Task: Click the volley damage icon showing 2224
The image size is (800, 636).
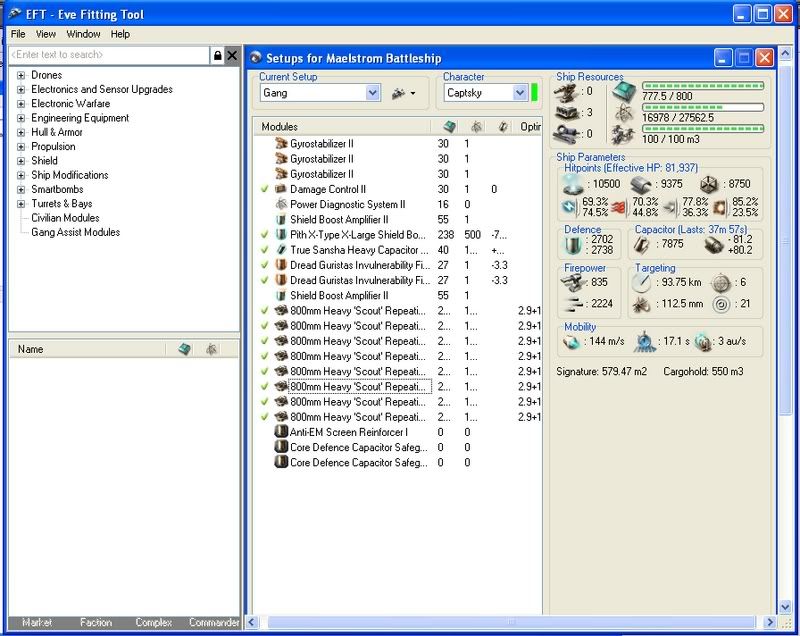Action: (x=574, y=304)
